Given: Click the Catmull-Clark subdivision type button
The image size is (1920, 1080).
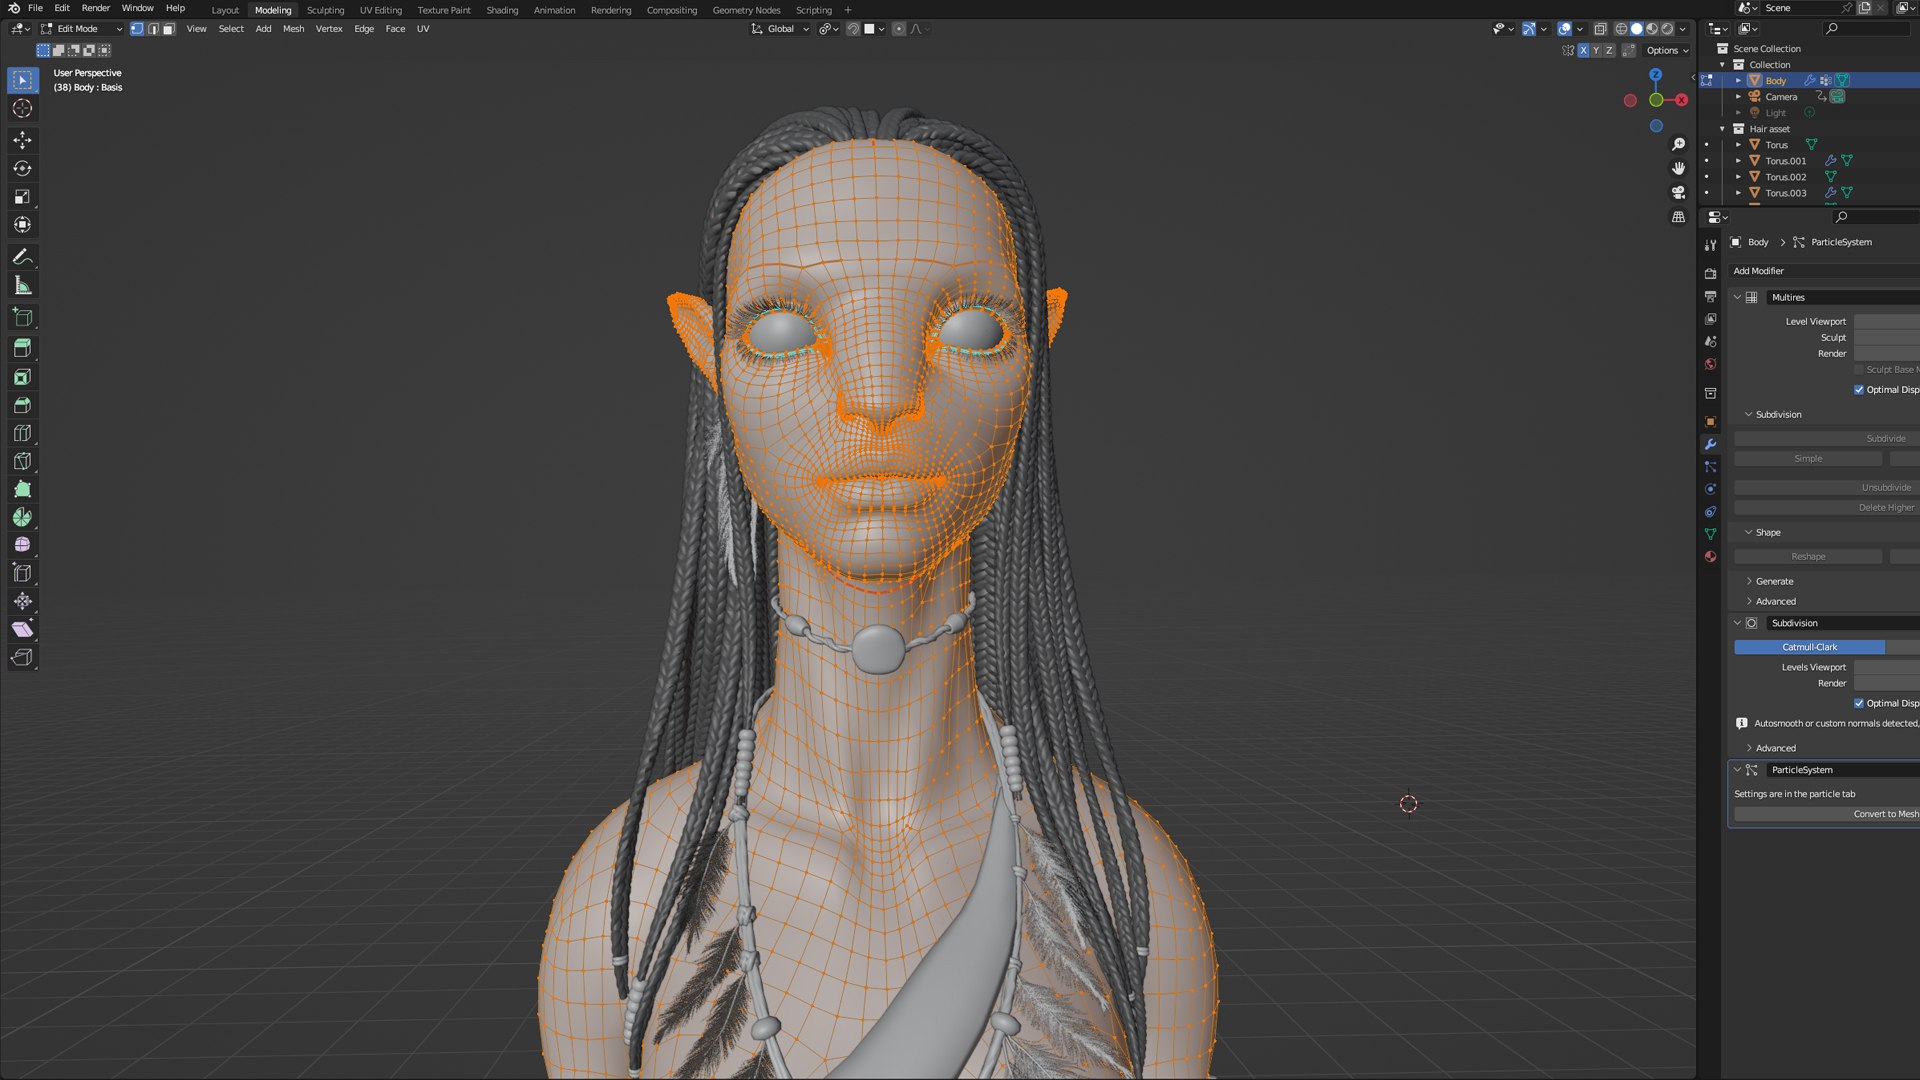Looking at the screenshot, I should point(1809,647).
